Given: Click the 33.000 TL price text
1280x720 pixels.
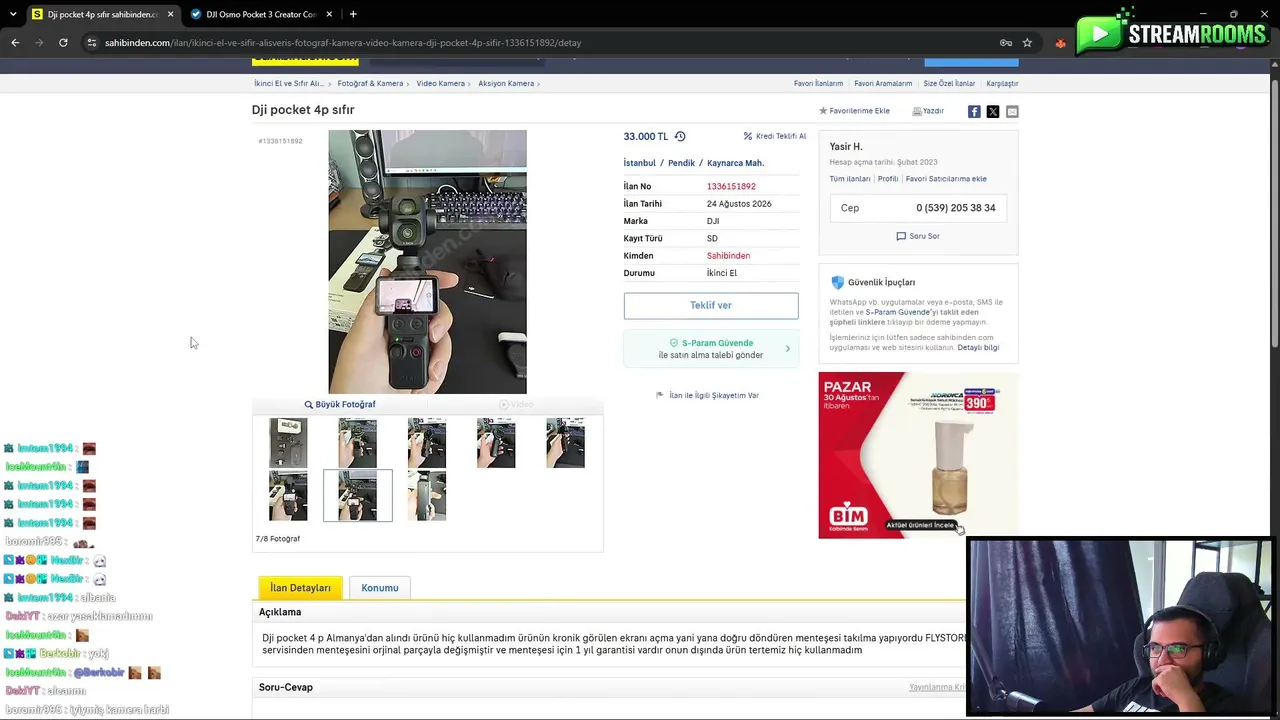Looking at the screenshot, I should point(646,136).
